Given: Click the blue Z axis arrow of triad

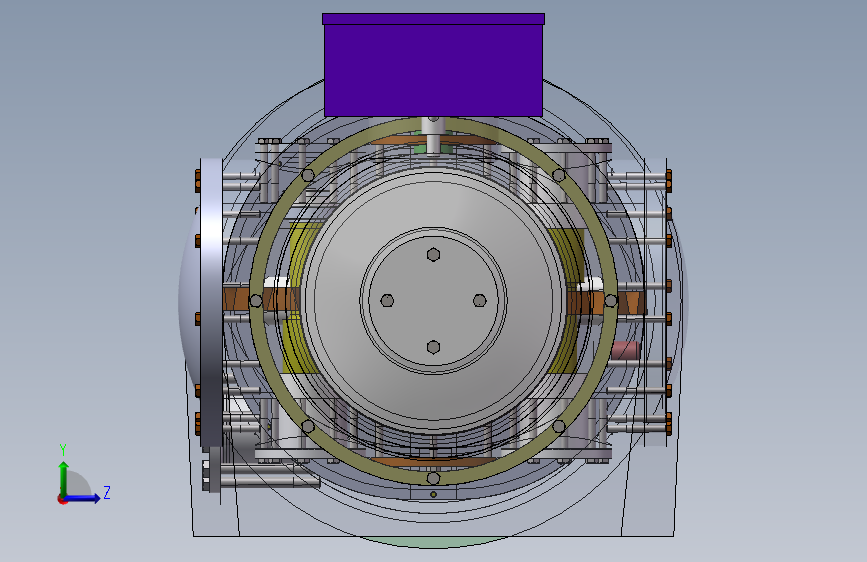Looking at the screenshot, I should pos(83,498).
